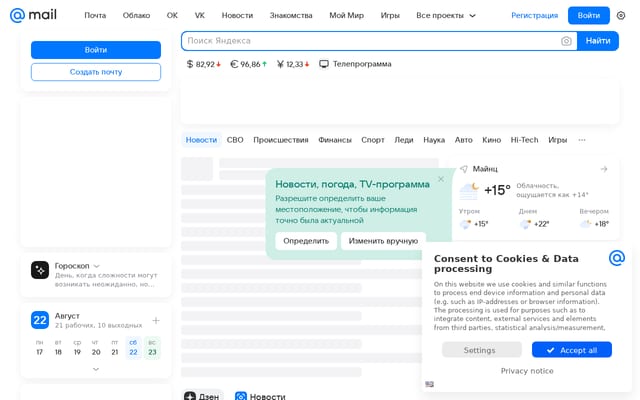
Task: Click the Создать почту button
Action: tap(96, 72)
